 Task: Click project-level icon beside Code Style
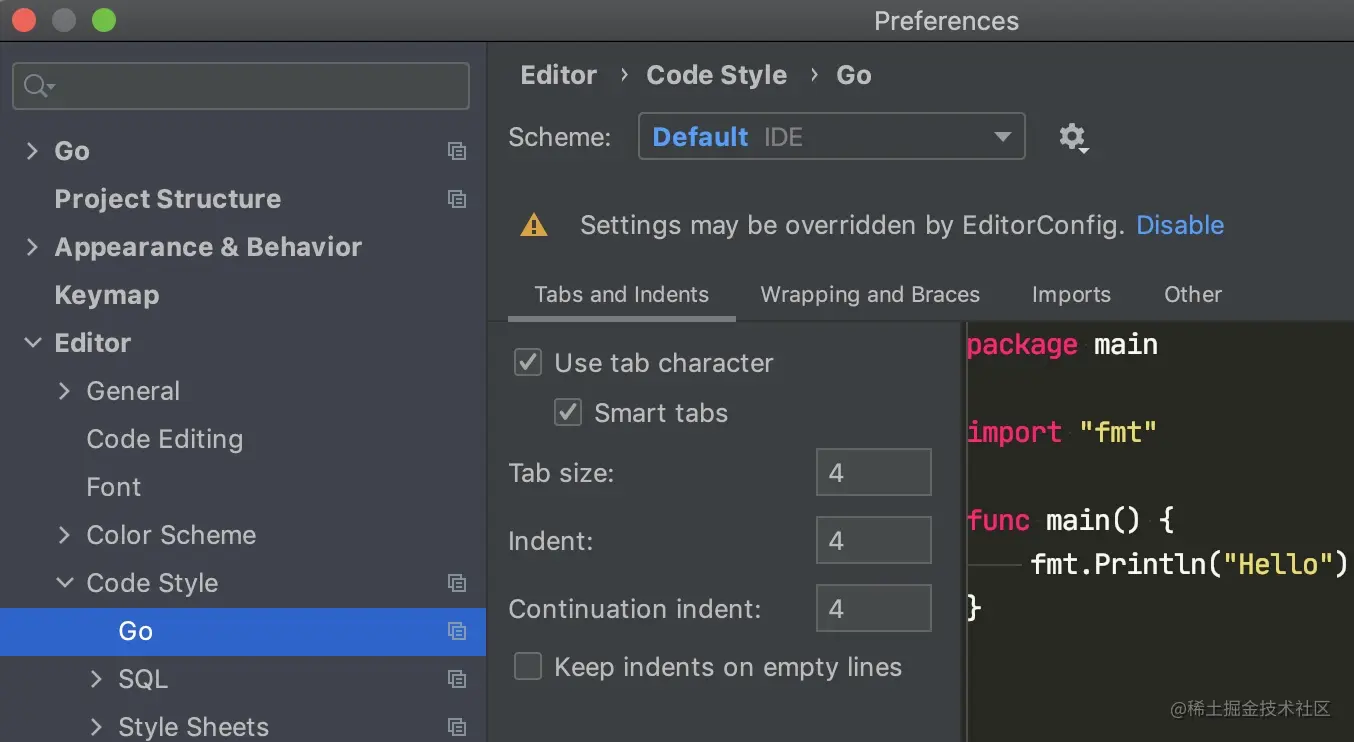pyautogui.click(x=457, y=583)
